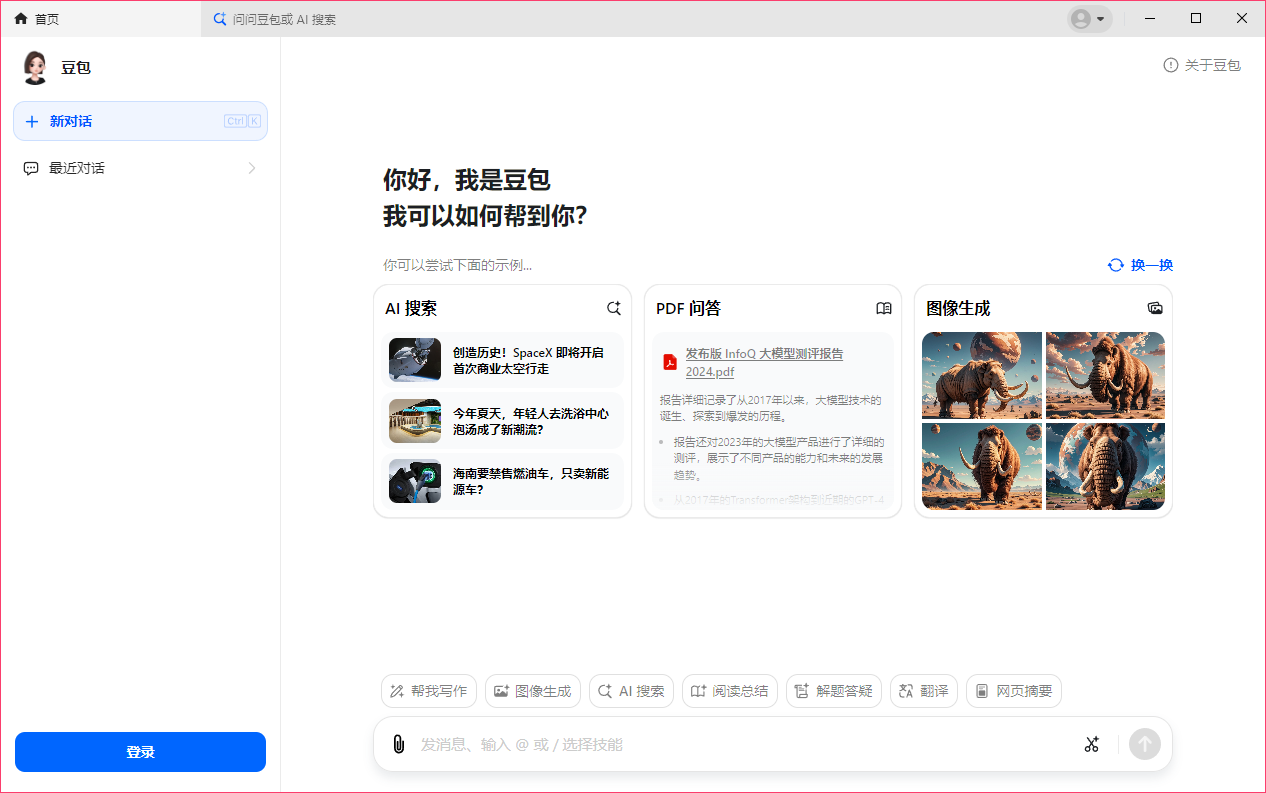Open the avatar account dropdown
The image size is (1266, 793).
pyautogui.click(x=1089, y=19)
